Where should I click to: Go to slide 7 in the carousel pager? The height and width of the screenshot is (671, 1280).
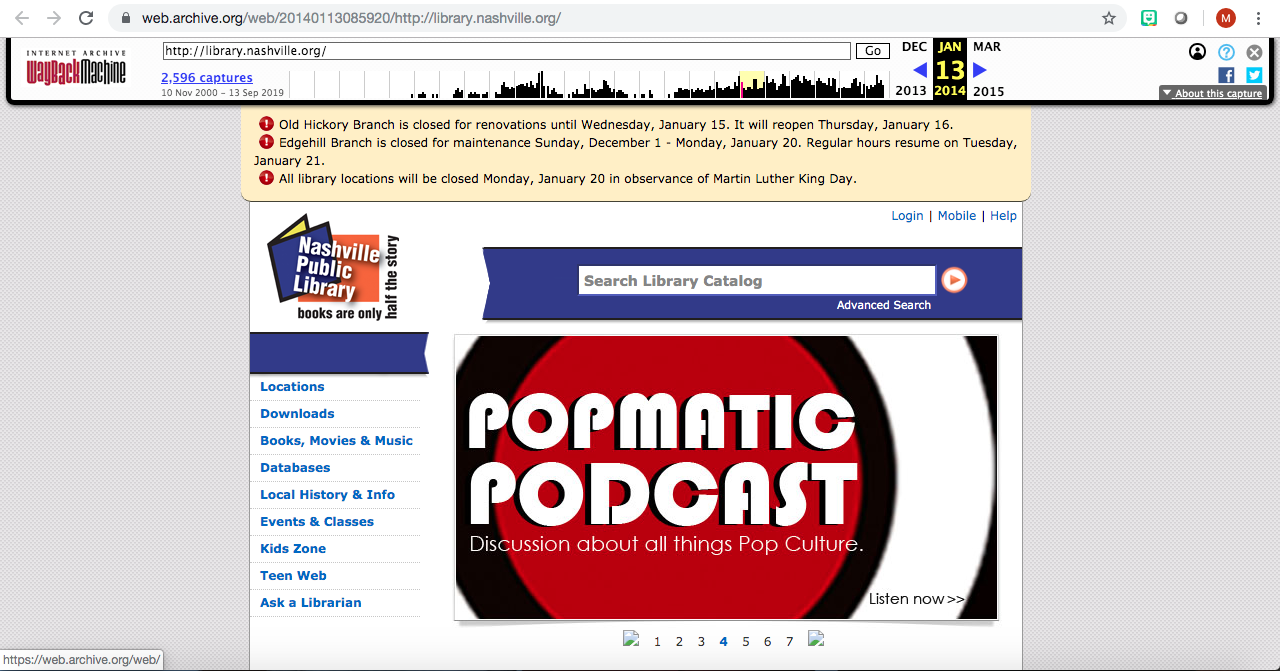[790, 642]
